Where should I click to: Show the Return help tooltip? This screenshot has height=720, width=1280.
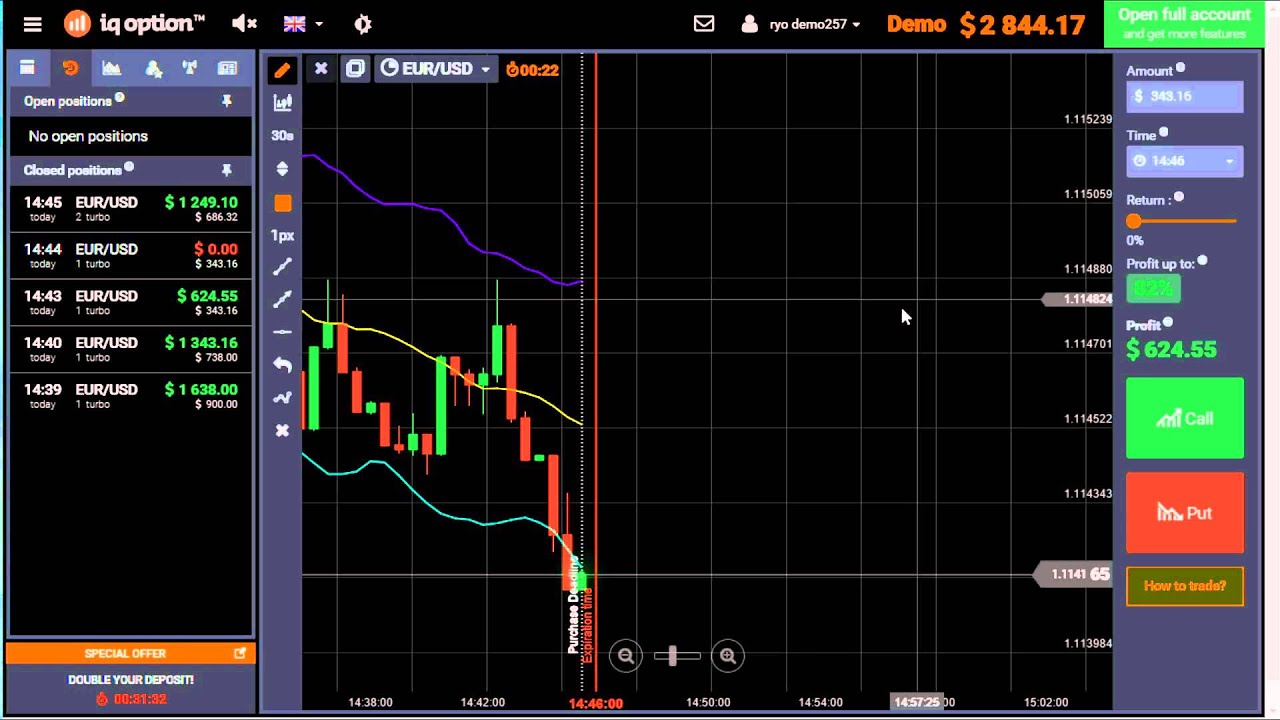[x=1179, y=197]
